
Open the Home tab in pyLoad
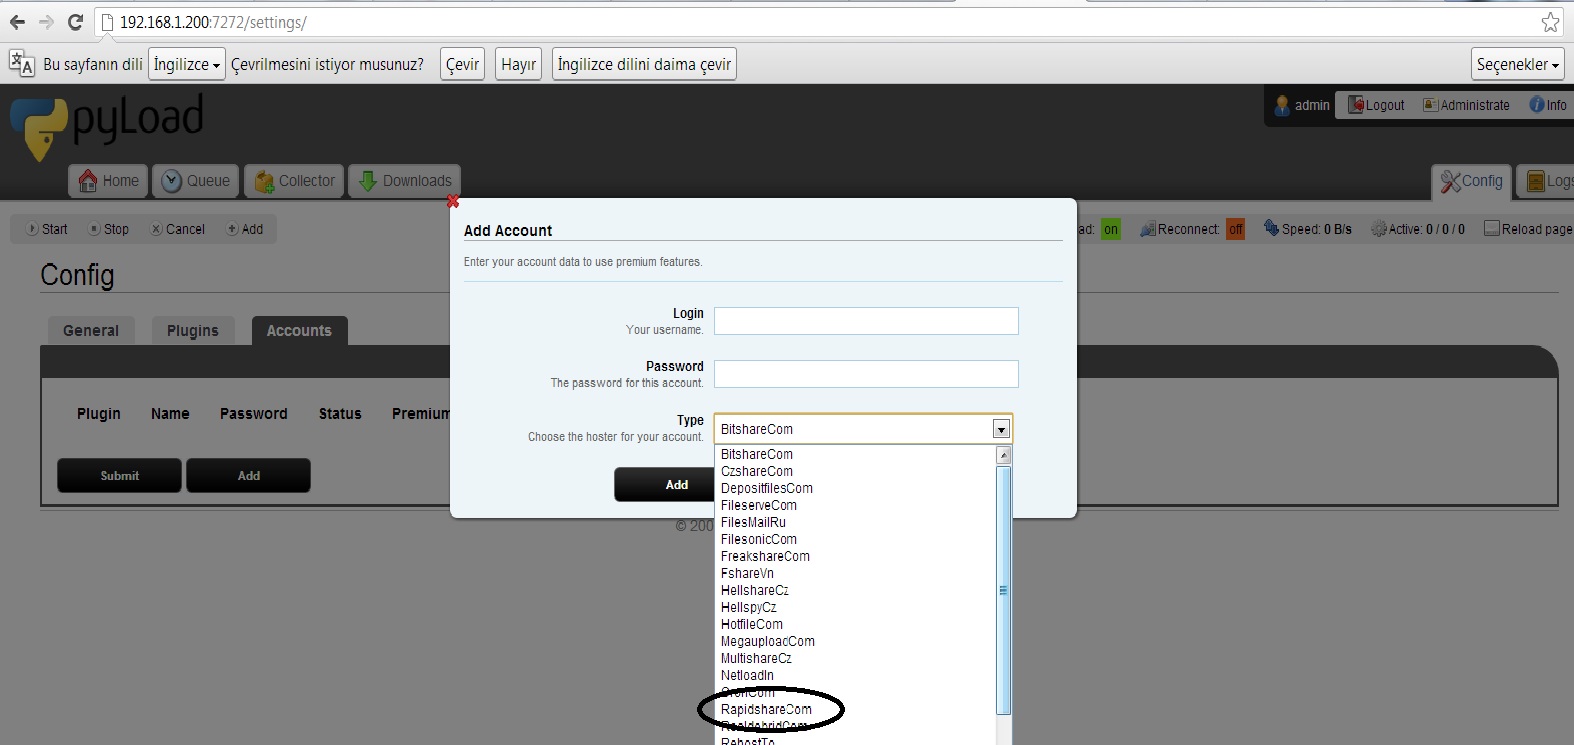[108, 181]
